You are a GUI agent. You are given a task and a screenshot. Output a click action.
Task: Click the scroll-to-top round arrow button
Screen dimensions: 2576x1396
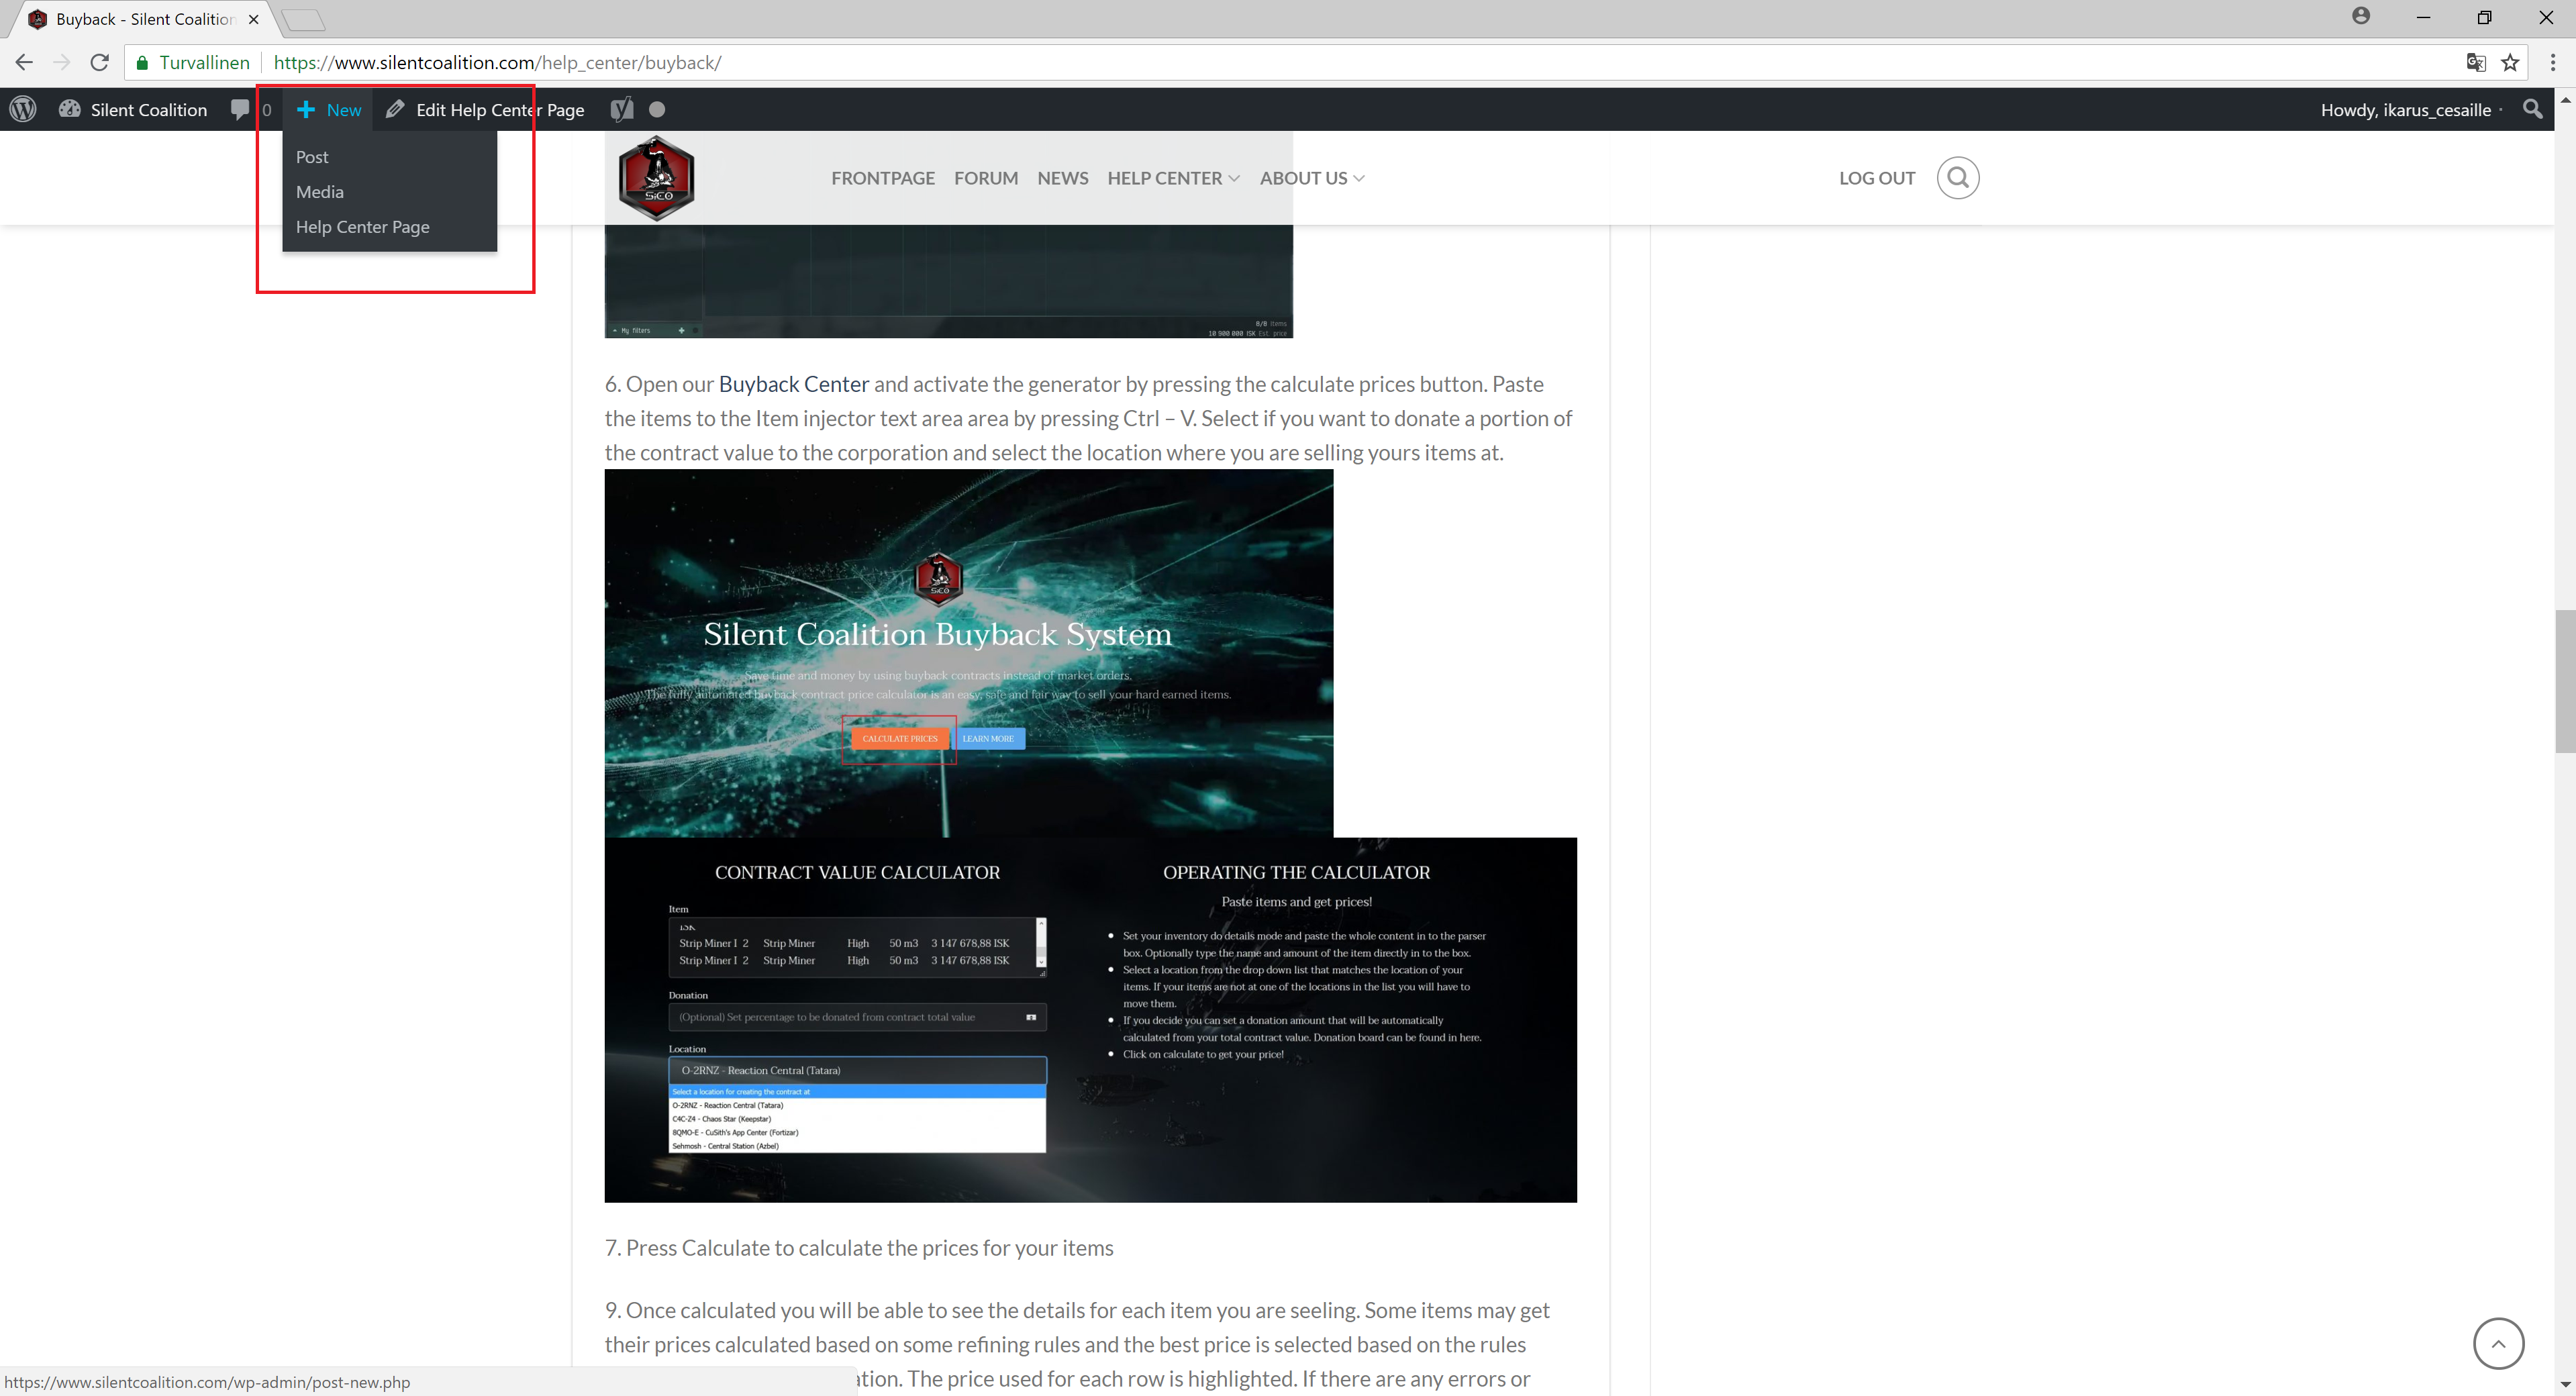click(x=2498, y=1343)
